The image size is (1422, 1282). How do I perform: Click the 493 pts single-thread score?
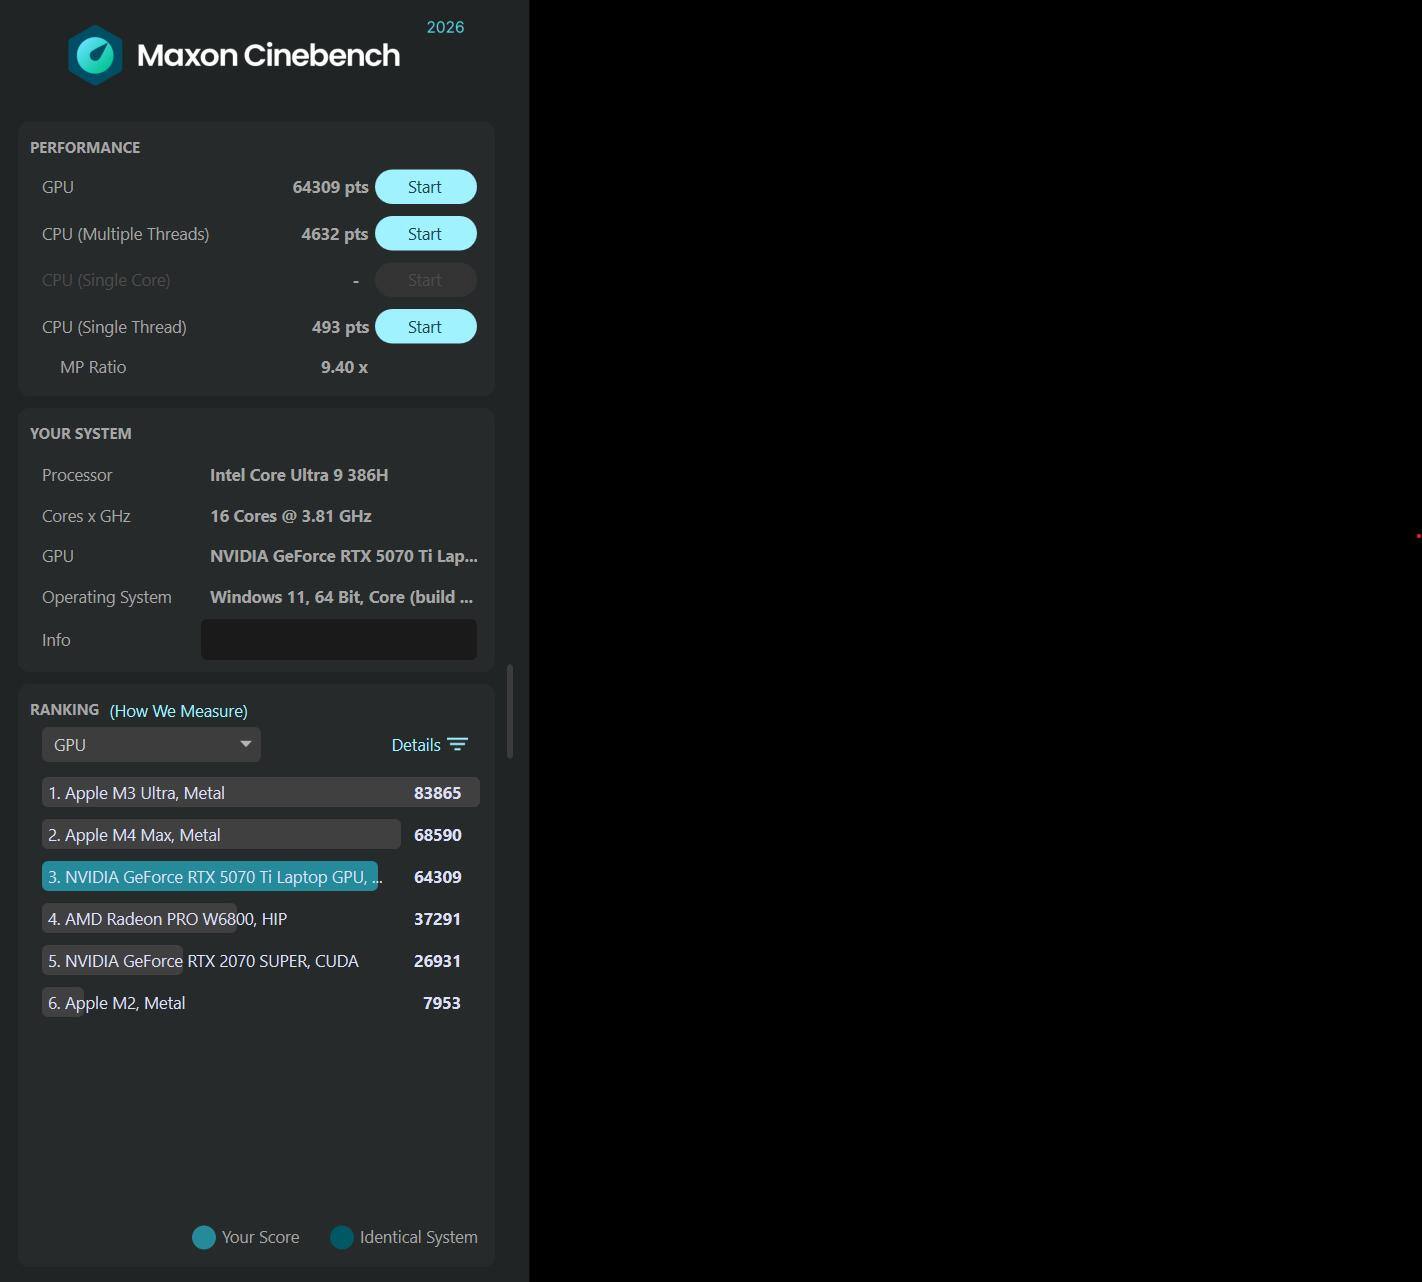click(340, 327)
